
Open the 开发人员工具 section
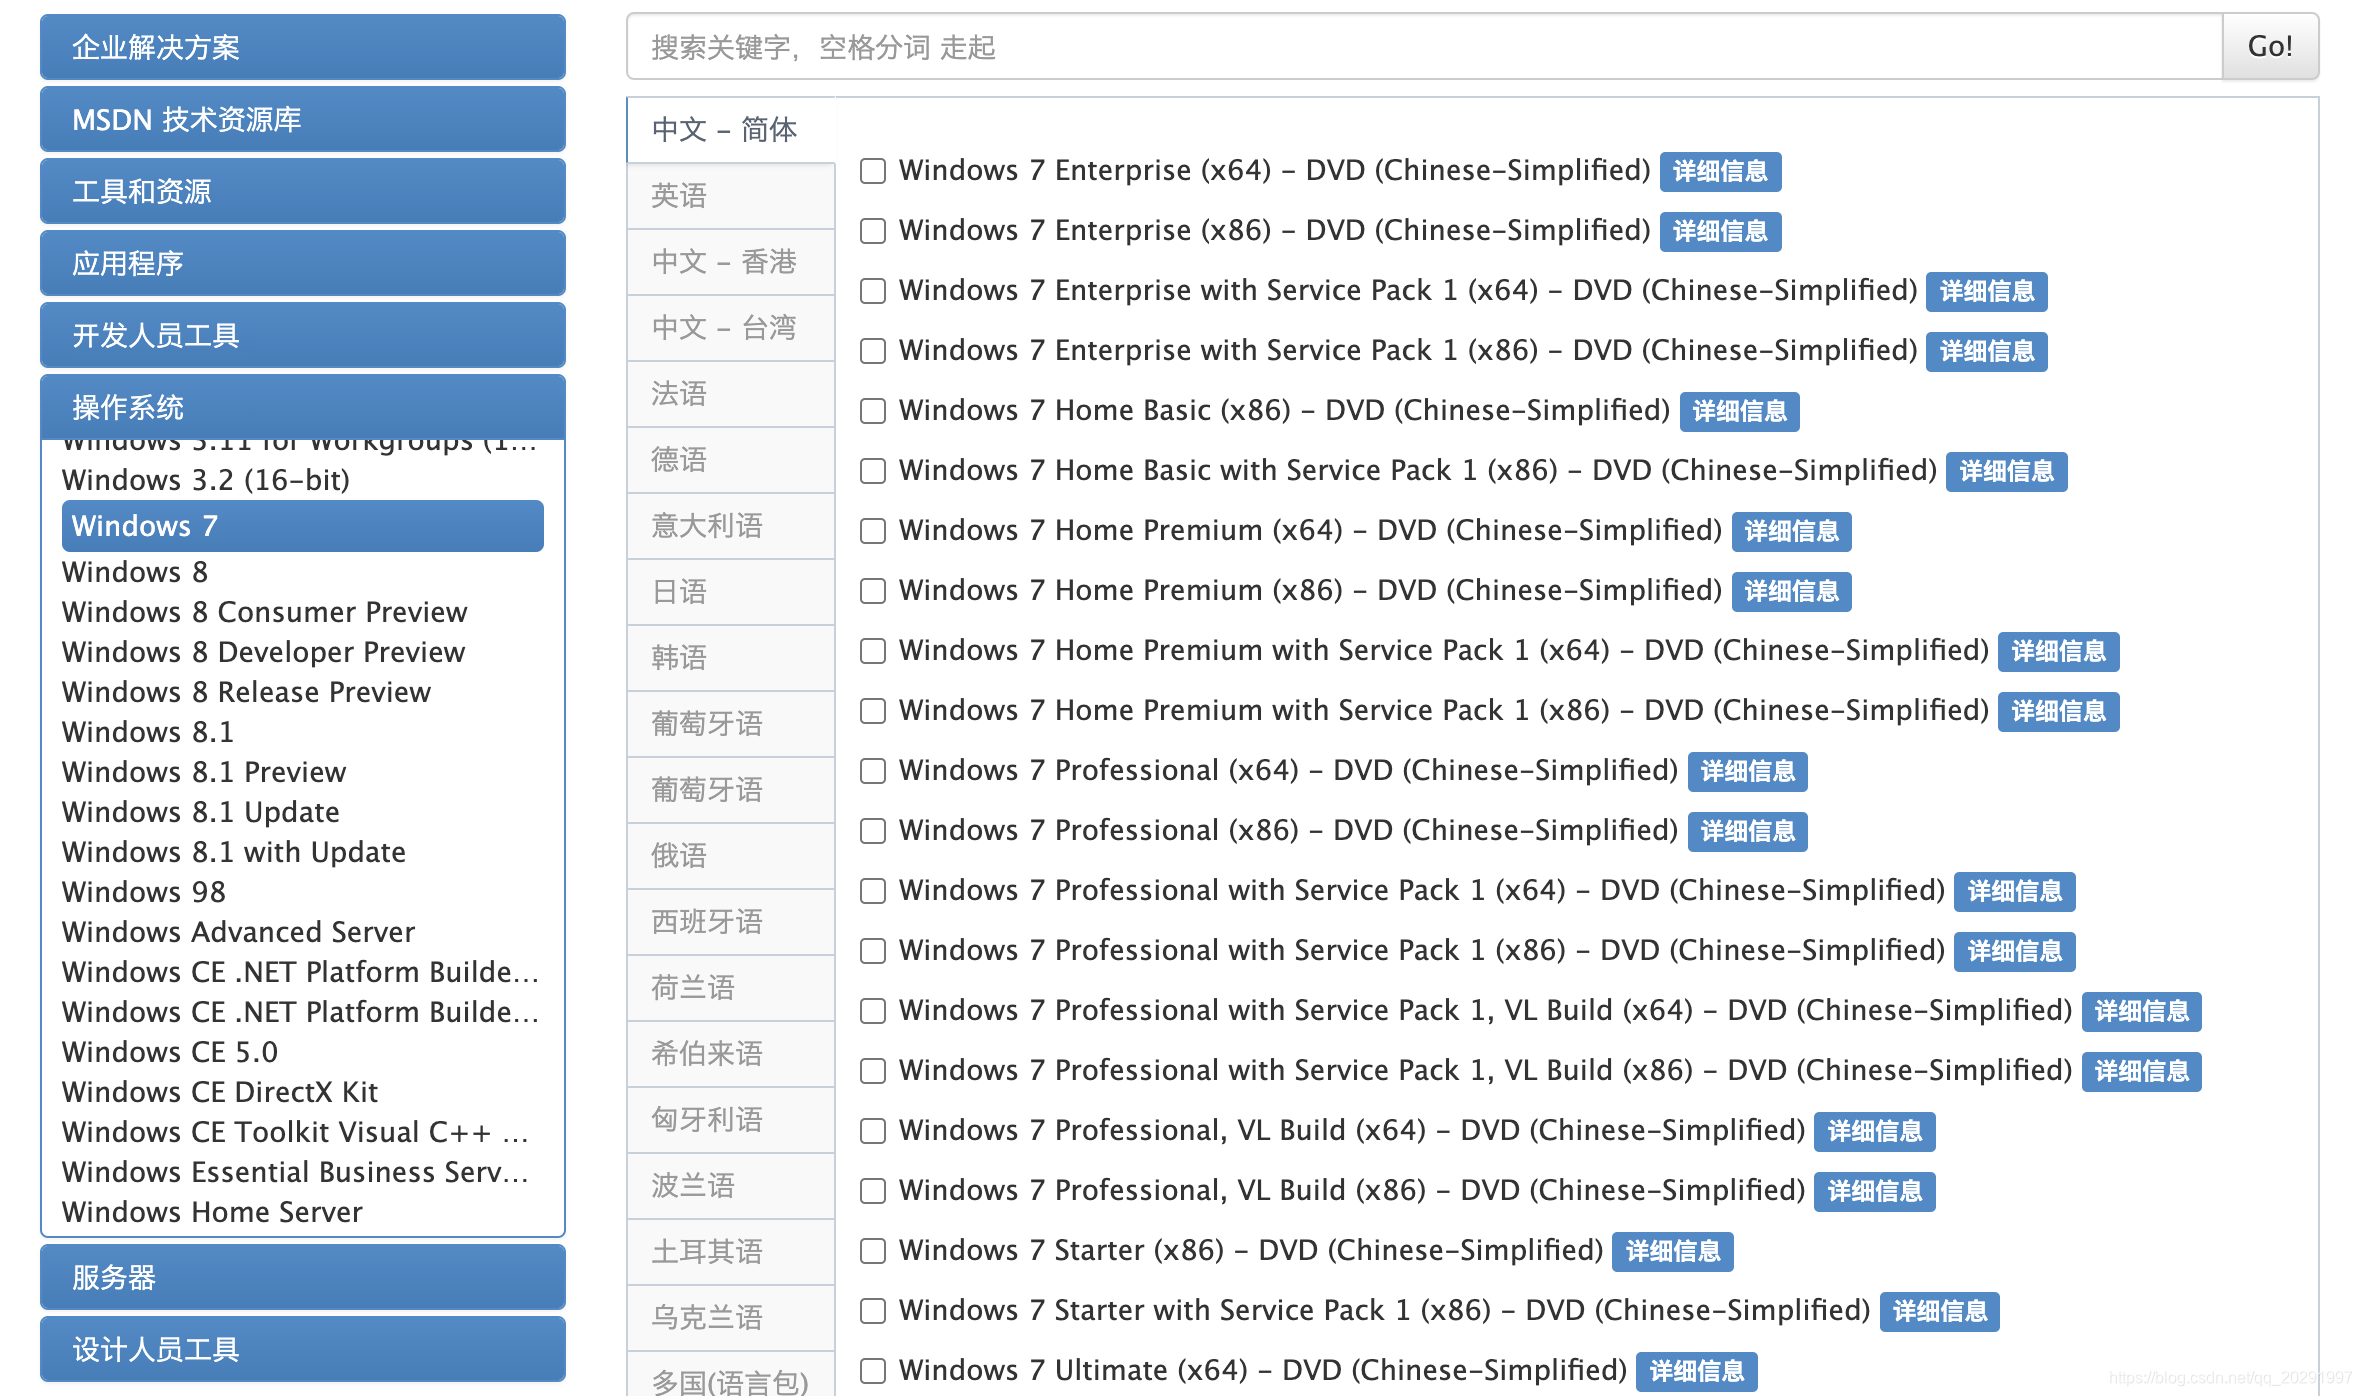point(302,335)
